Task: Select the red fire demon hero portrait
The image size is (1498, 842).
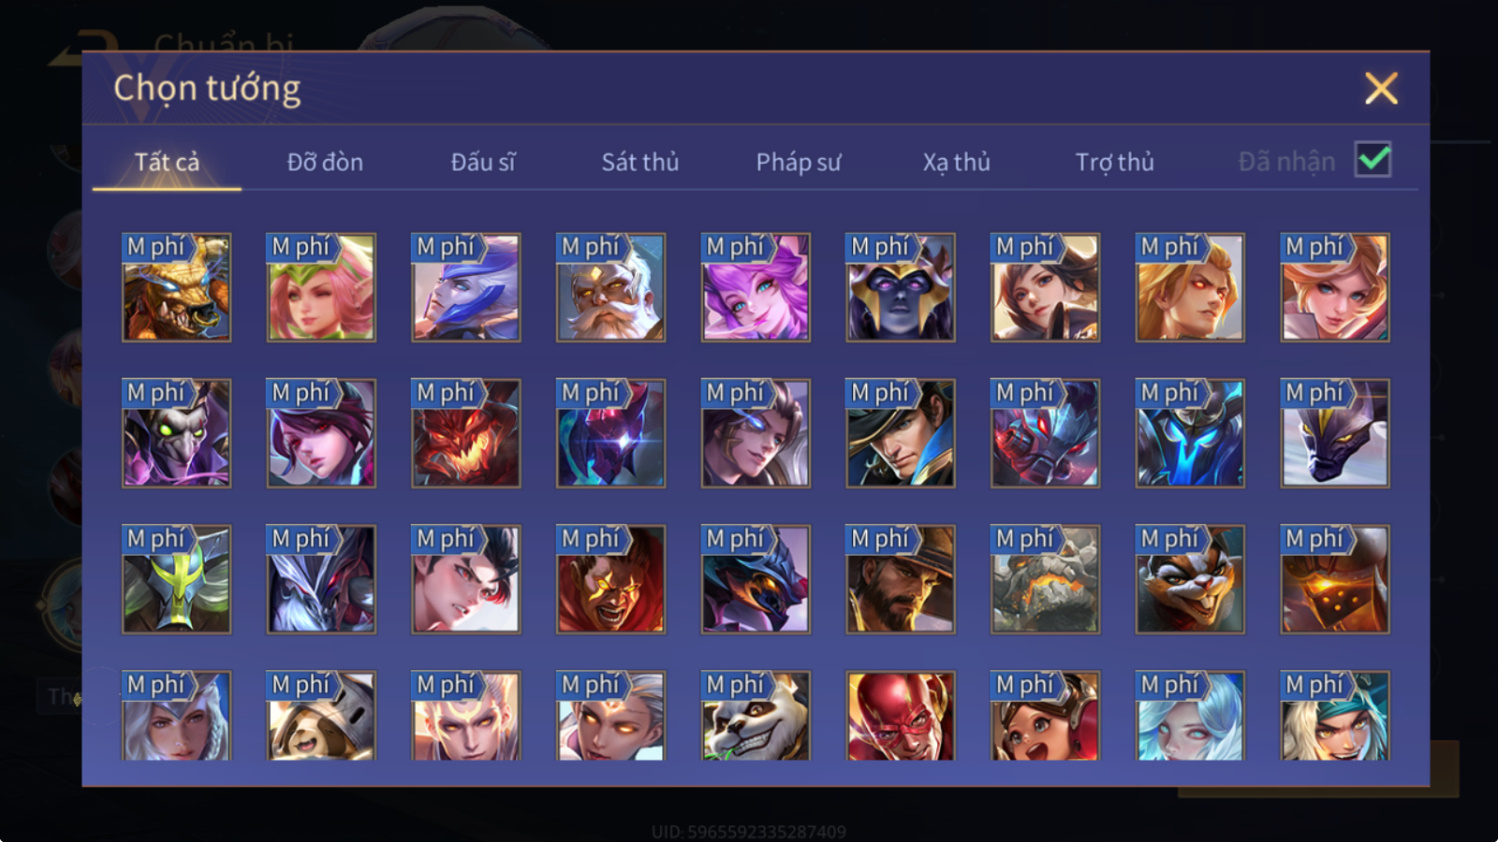Action: pyautogui.click(x=466, y=433)
